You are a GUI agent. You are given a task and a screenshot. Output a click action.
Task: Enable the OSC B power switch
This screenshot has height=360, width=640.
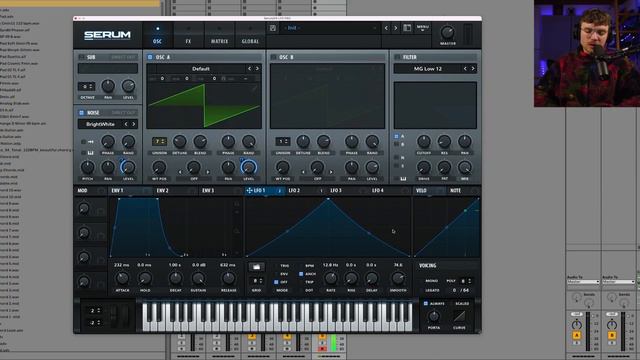pos(274,57)
